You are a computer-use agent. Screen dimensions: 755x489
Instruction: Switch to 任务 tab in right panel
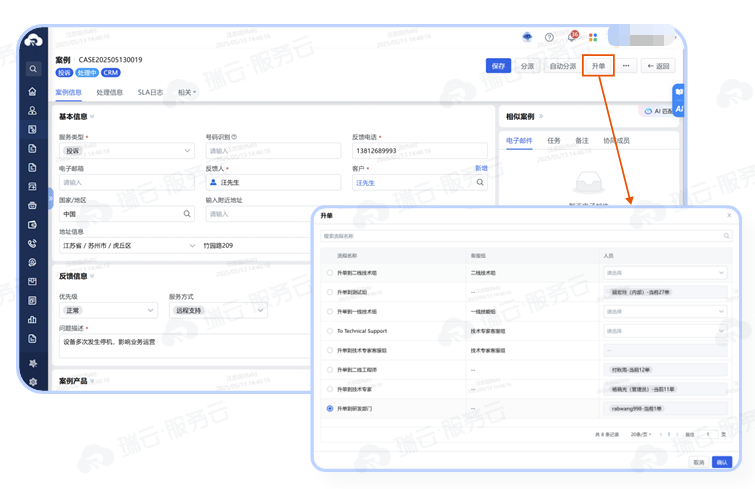554,141
